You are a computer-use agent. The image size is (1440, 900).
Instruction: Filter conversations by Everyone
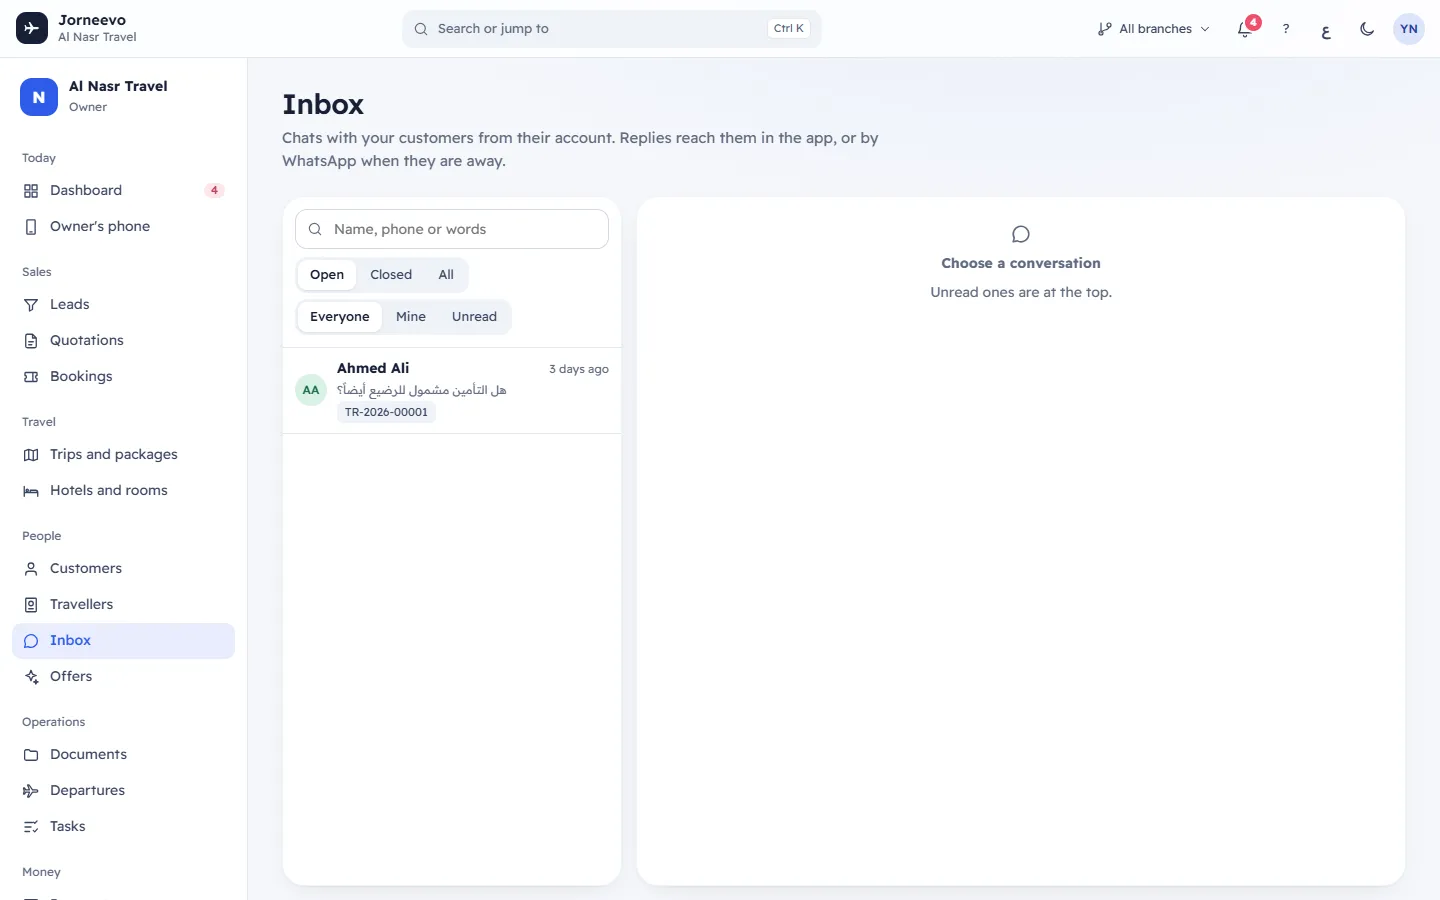click(x=340, y=317)
